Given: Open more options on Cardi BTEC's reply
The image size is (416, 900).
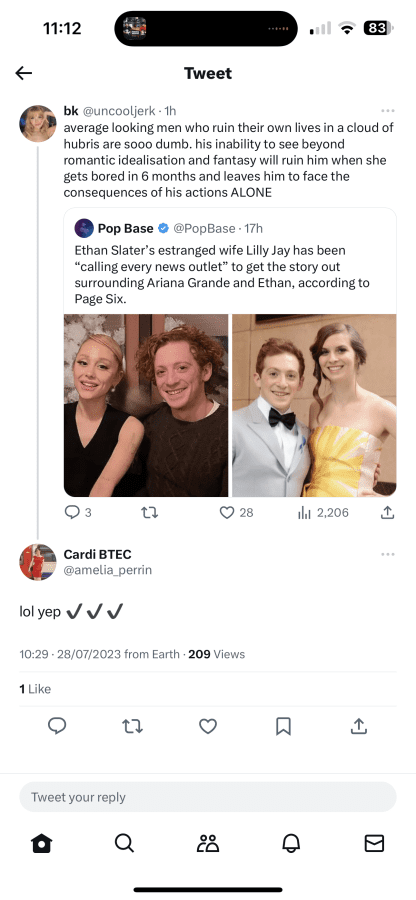Looking at the screenshot, I should (387, 554).
